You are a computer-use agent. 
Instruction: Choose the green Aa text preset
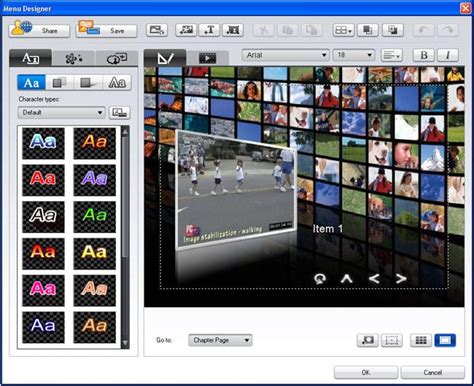[x=95, y=217]
